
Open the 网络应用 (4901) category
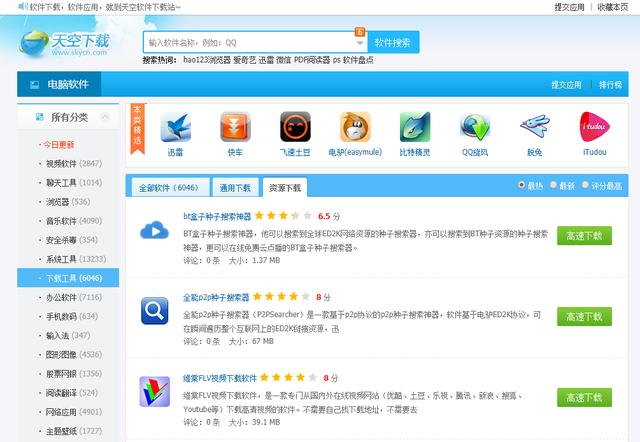pyautogui.click(x=74, y=412)
